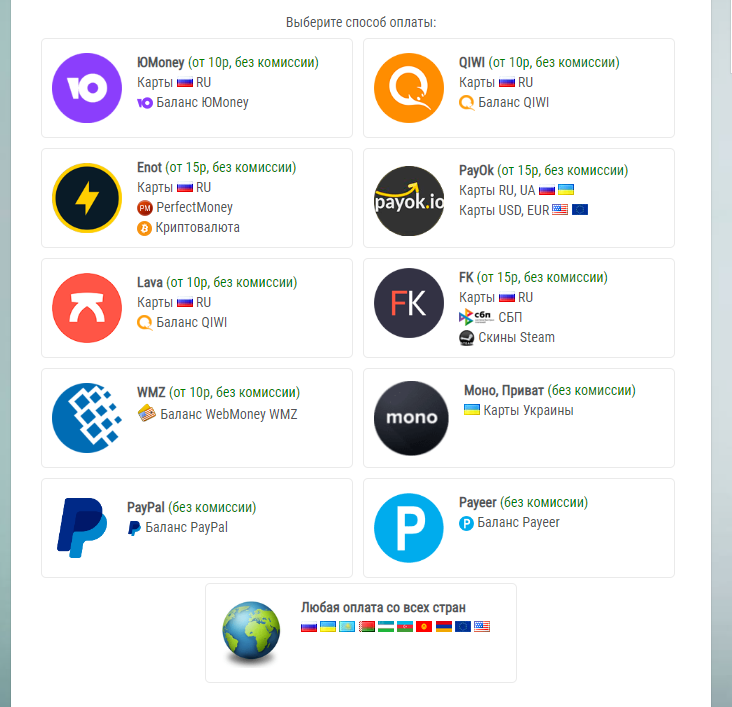Click the WebMoney wallet card icon

pyautogui.click(x=147, y=413)
